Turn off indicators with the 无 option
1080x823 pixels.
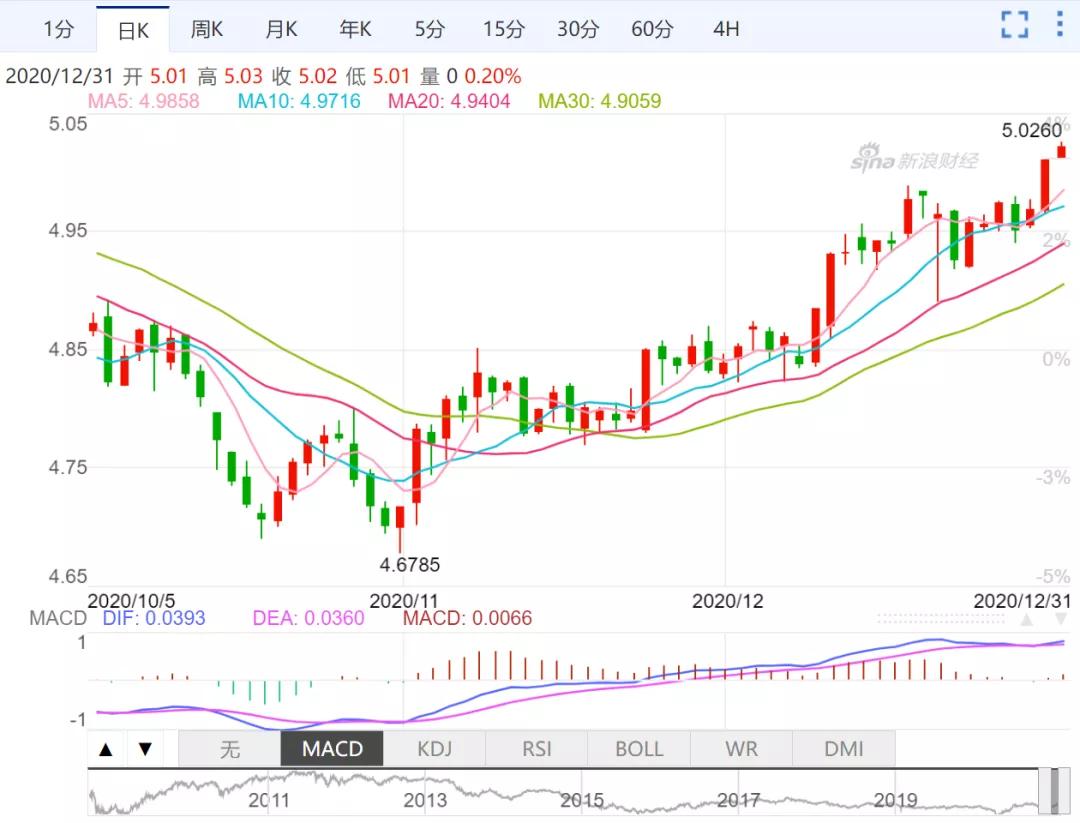point(229,749)
